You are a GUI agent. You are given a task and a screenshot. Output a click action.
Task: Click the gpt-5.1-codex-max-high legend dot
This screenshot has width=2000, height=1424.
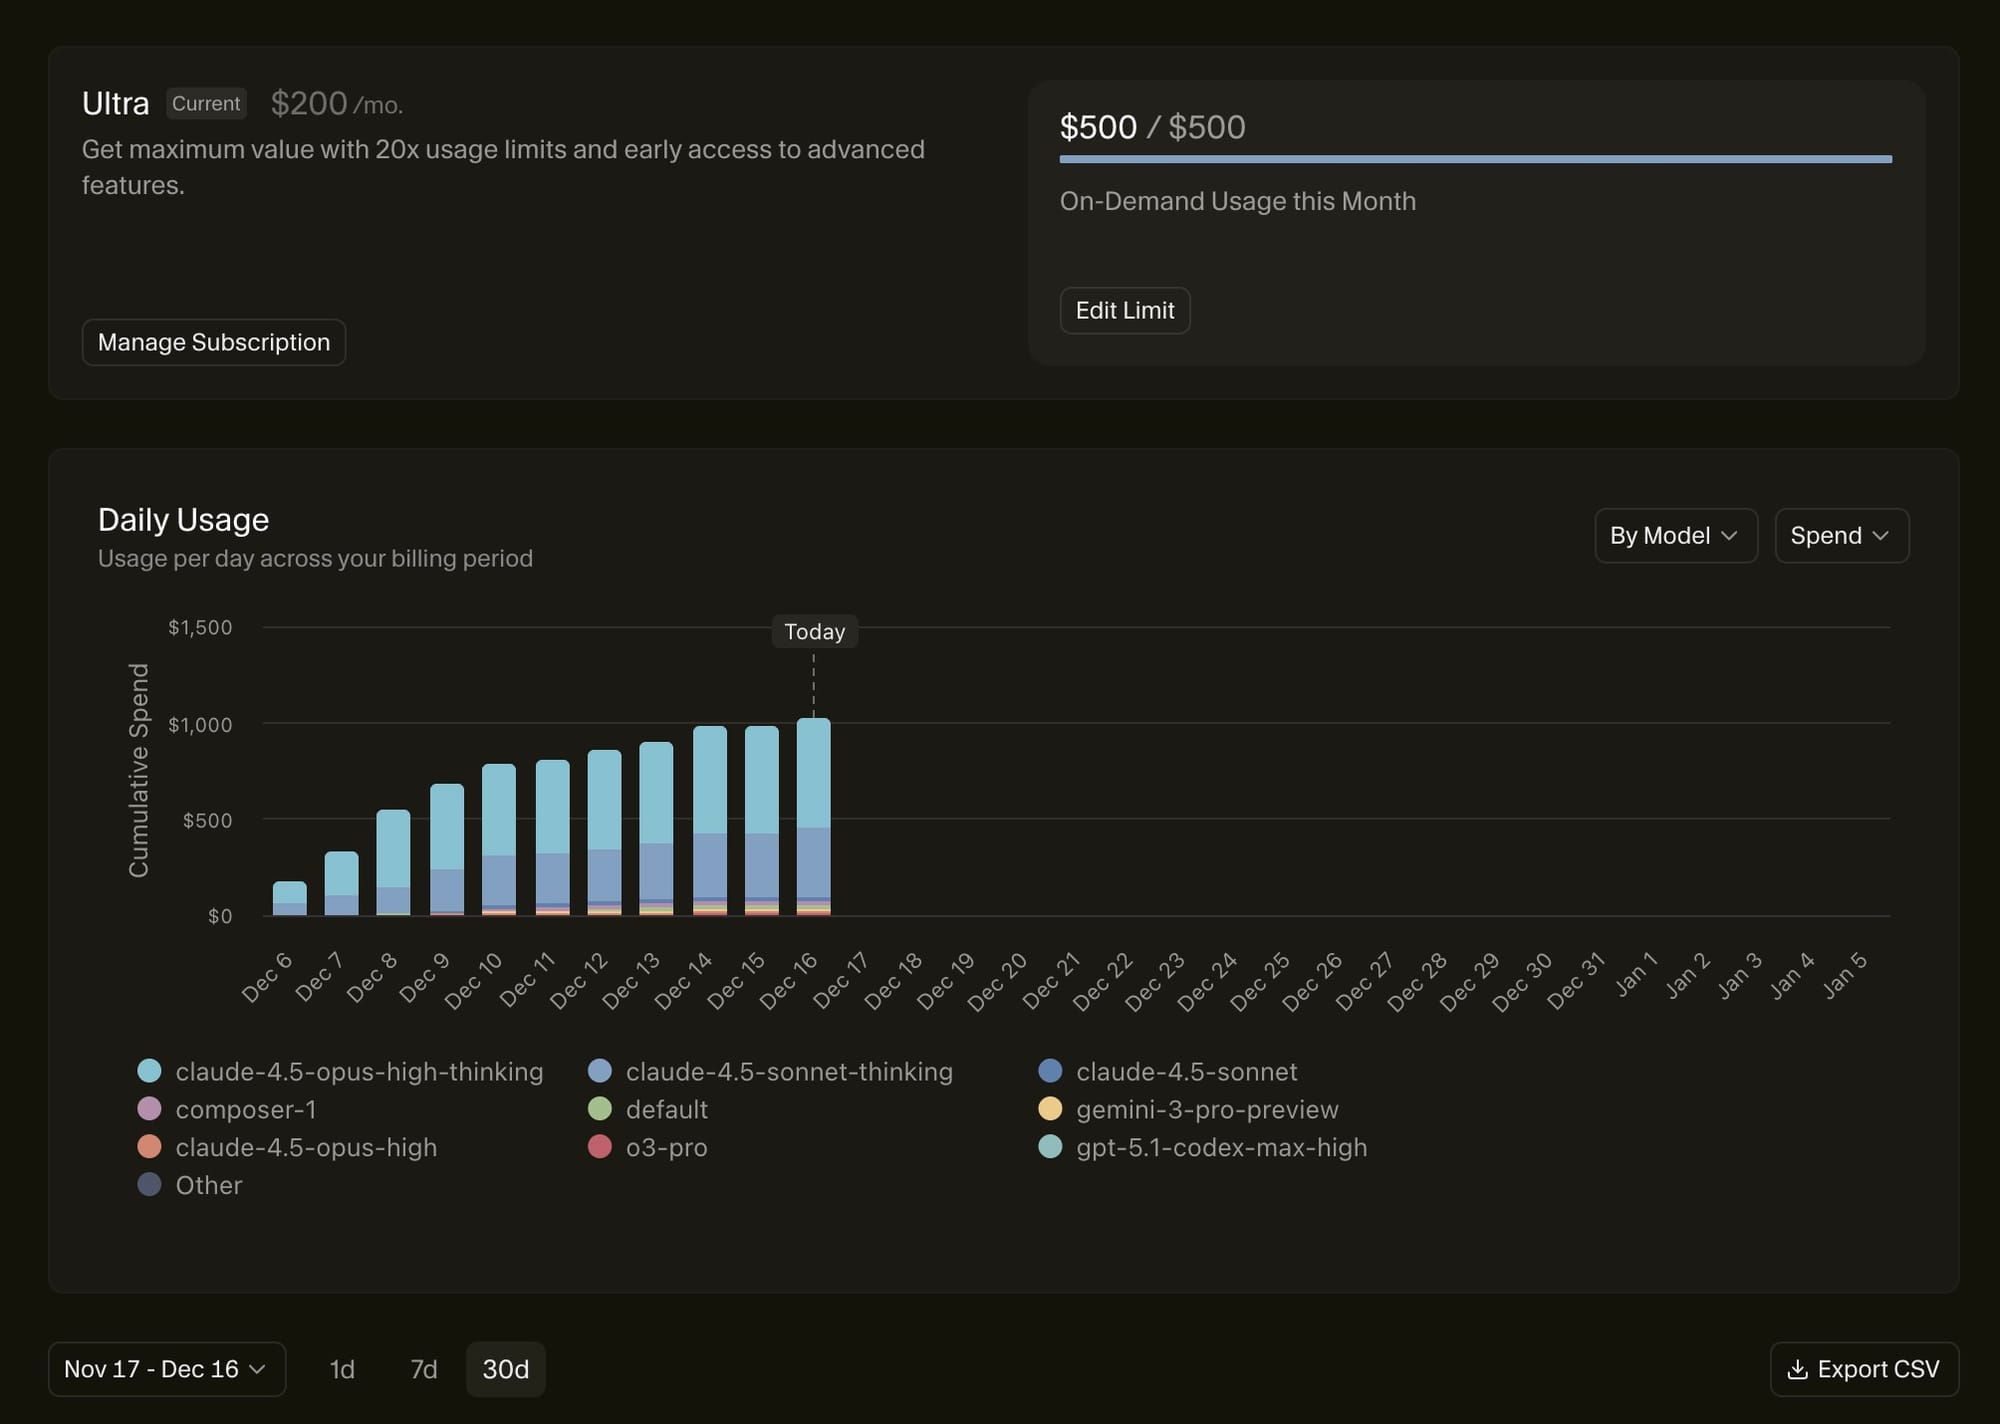[x=1050, y=1147]
